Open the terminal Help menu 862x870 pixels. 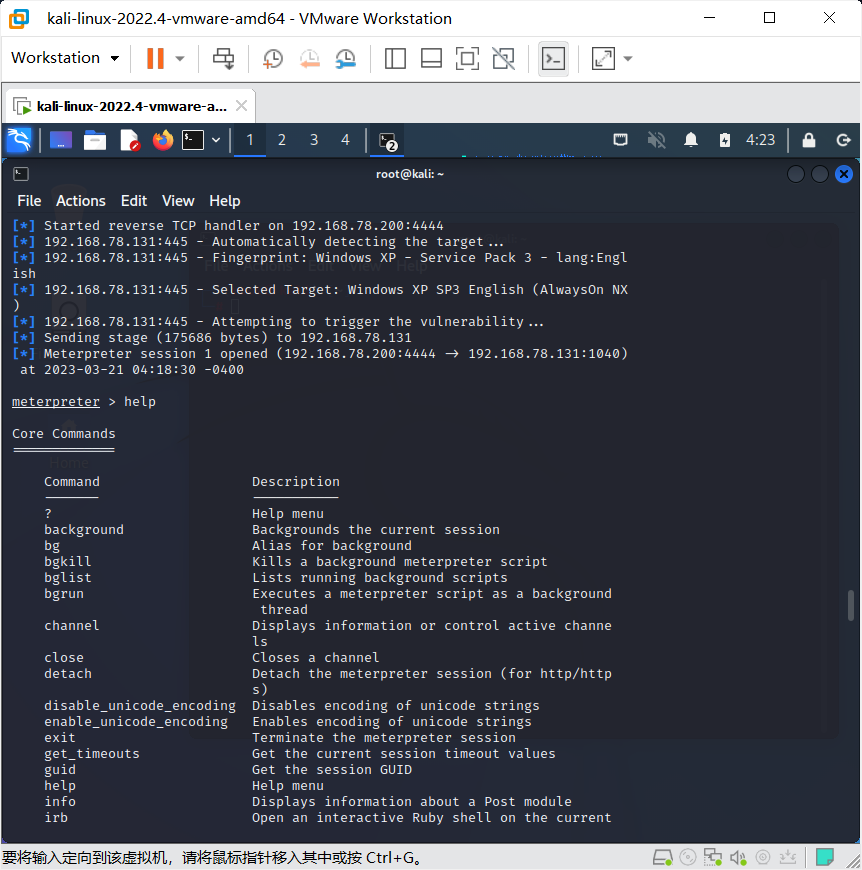tap(225, 201)
